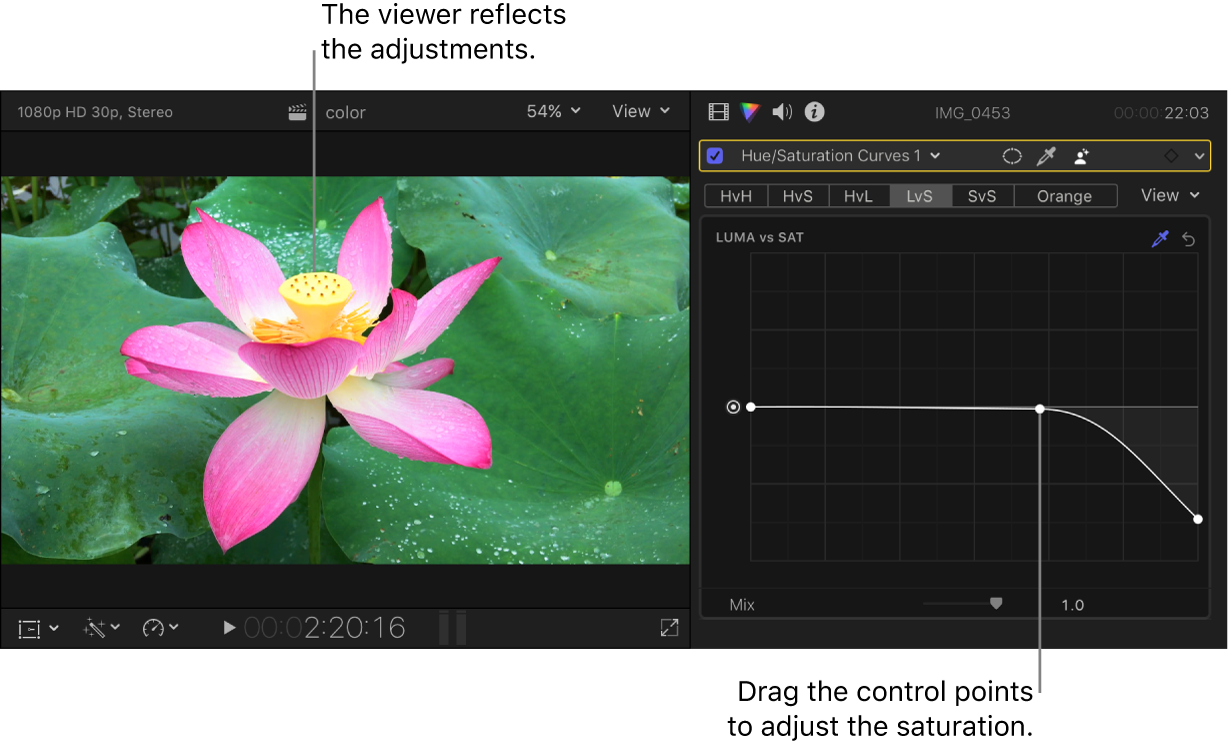Click the Mix value field 1.0
Image resolution: width=1230 pixels, height=746 pixels.
(x=1073, y=605)
